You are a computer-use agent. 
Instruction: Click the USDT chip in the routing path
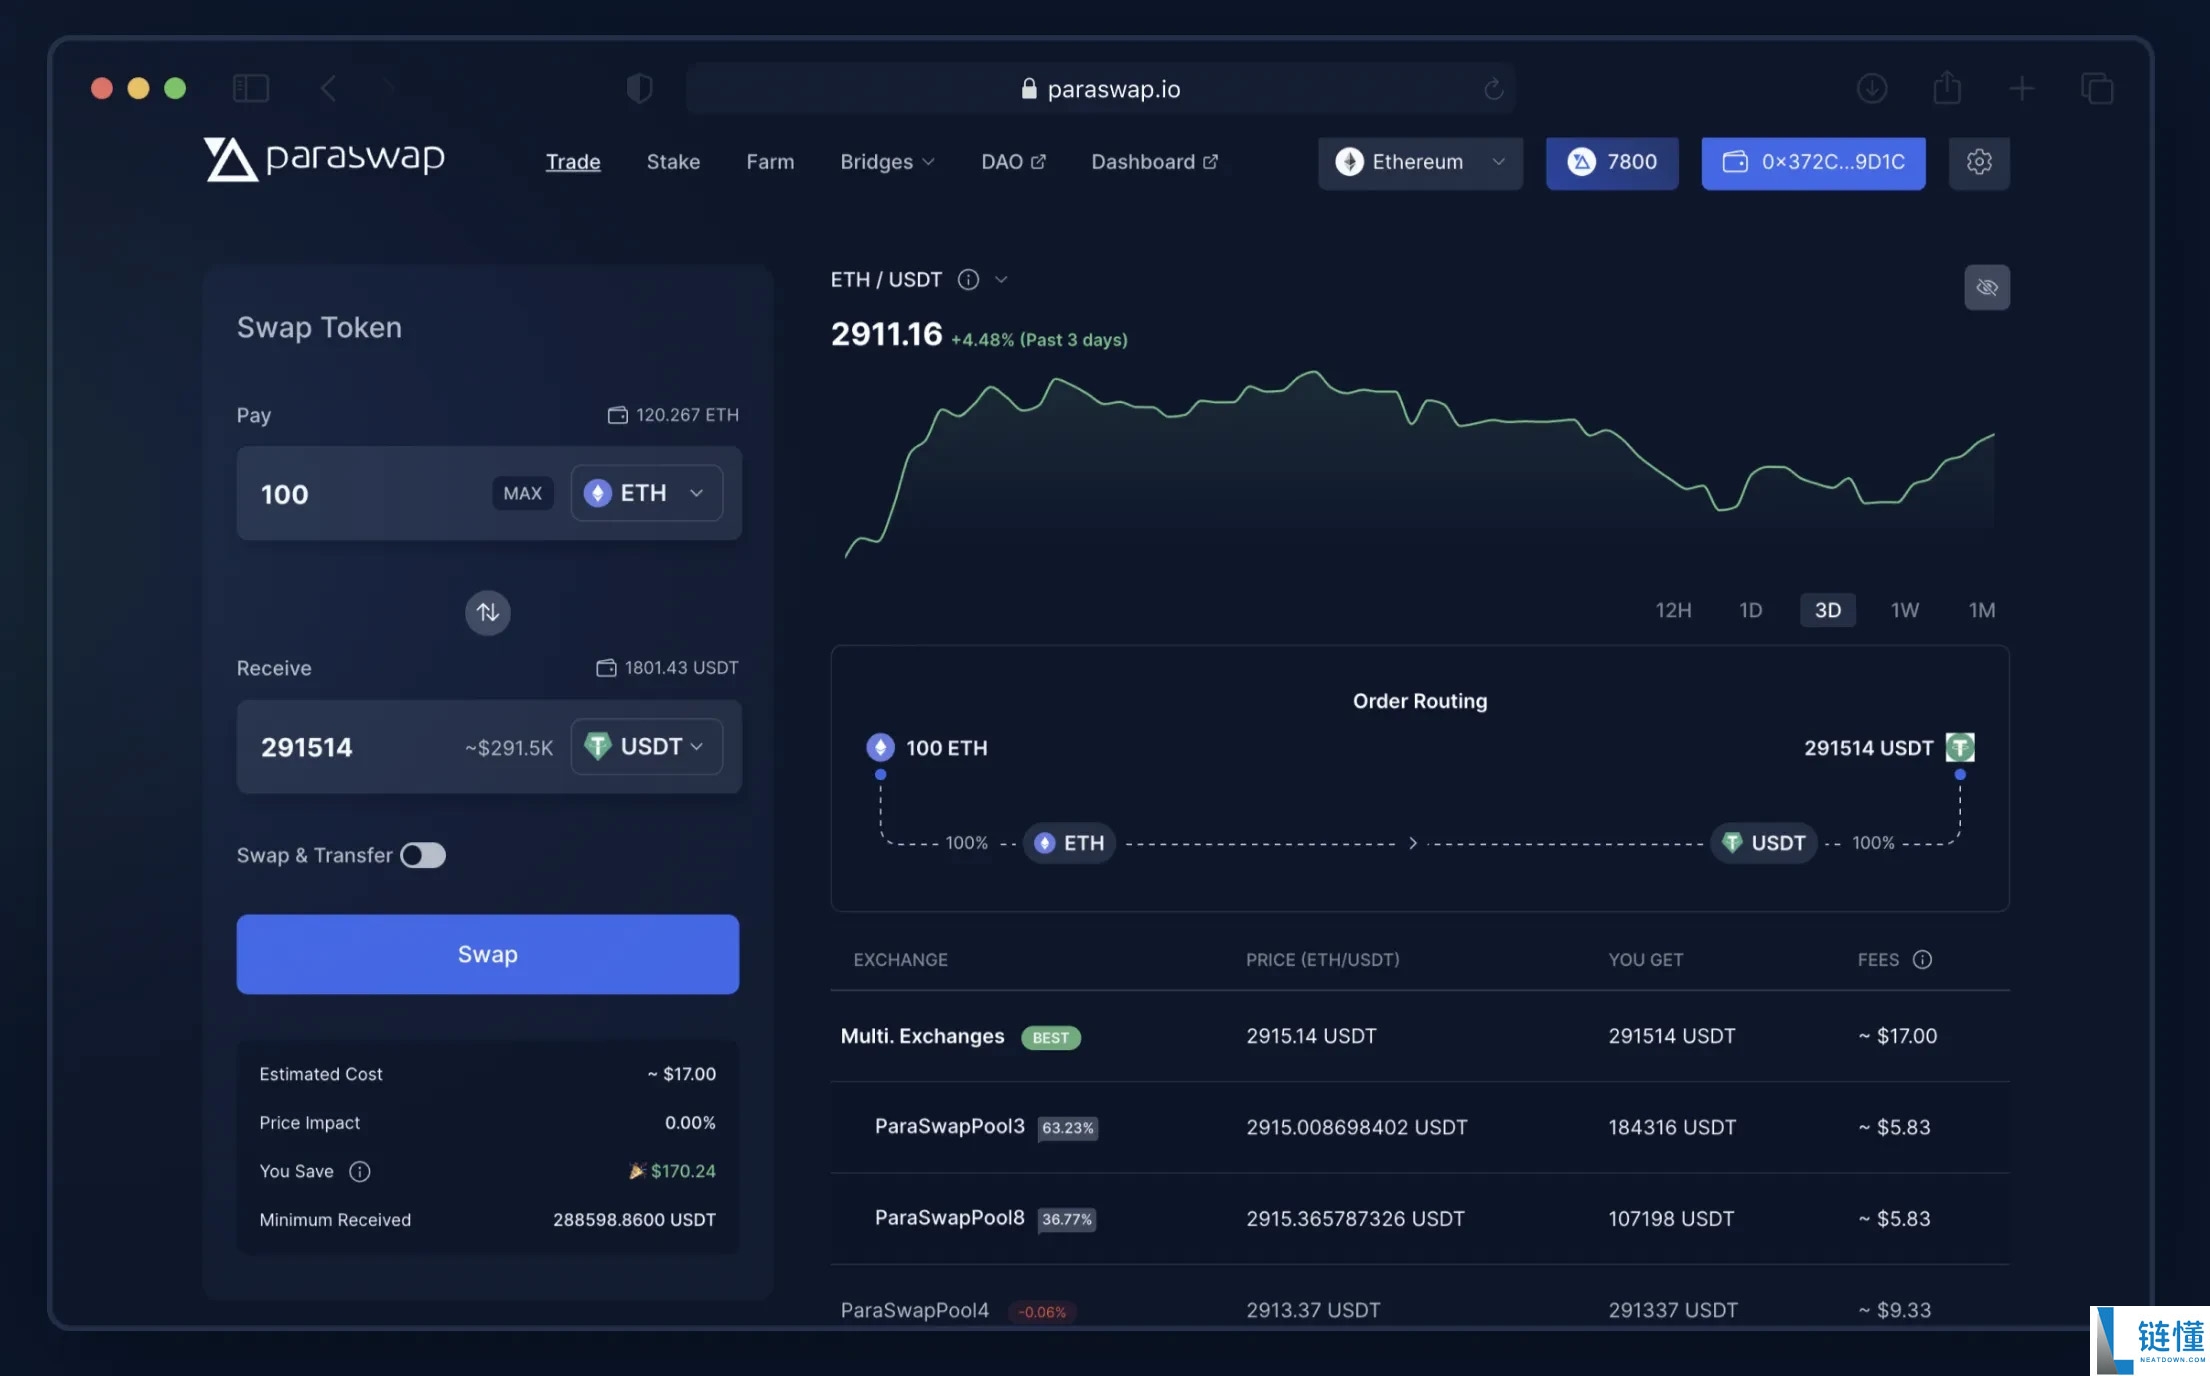[x=1764, y=843]
